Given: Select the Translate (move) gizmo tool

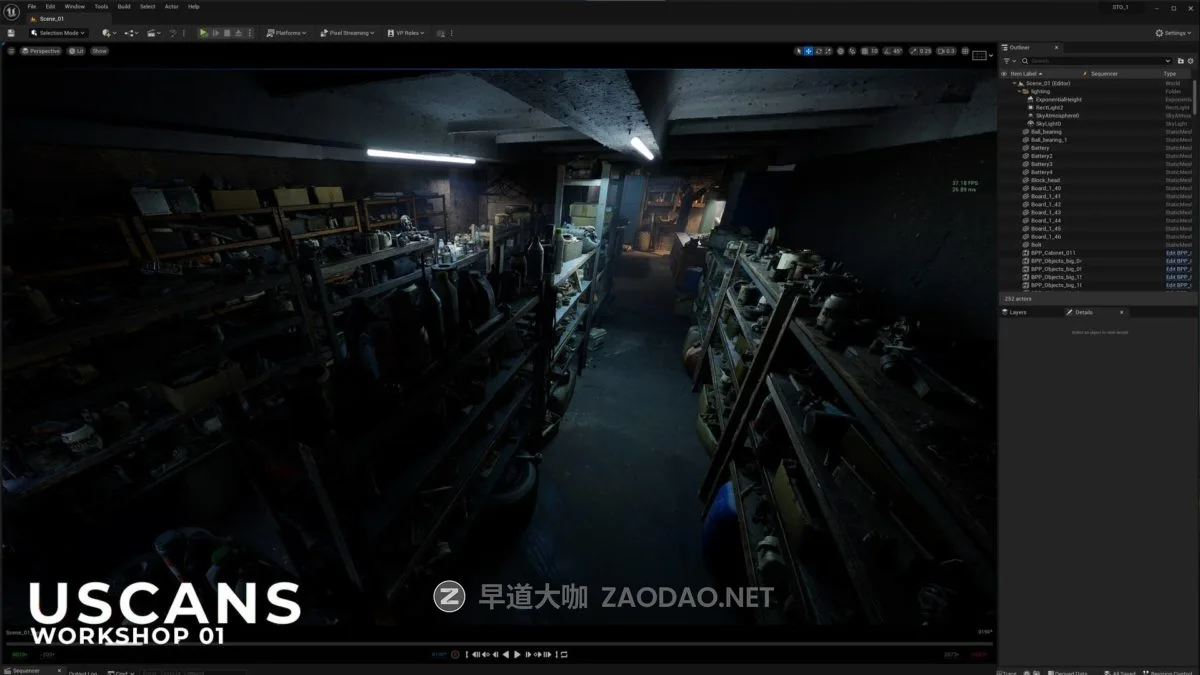Looking at the screenshot, I should click(808, 51).
